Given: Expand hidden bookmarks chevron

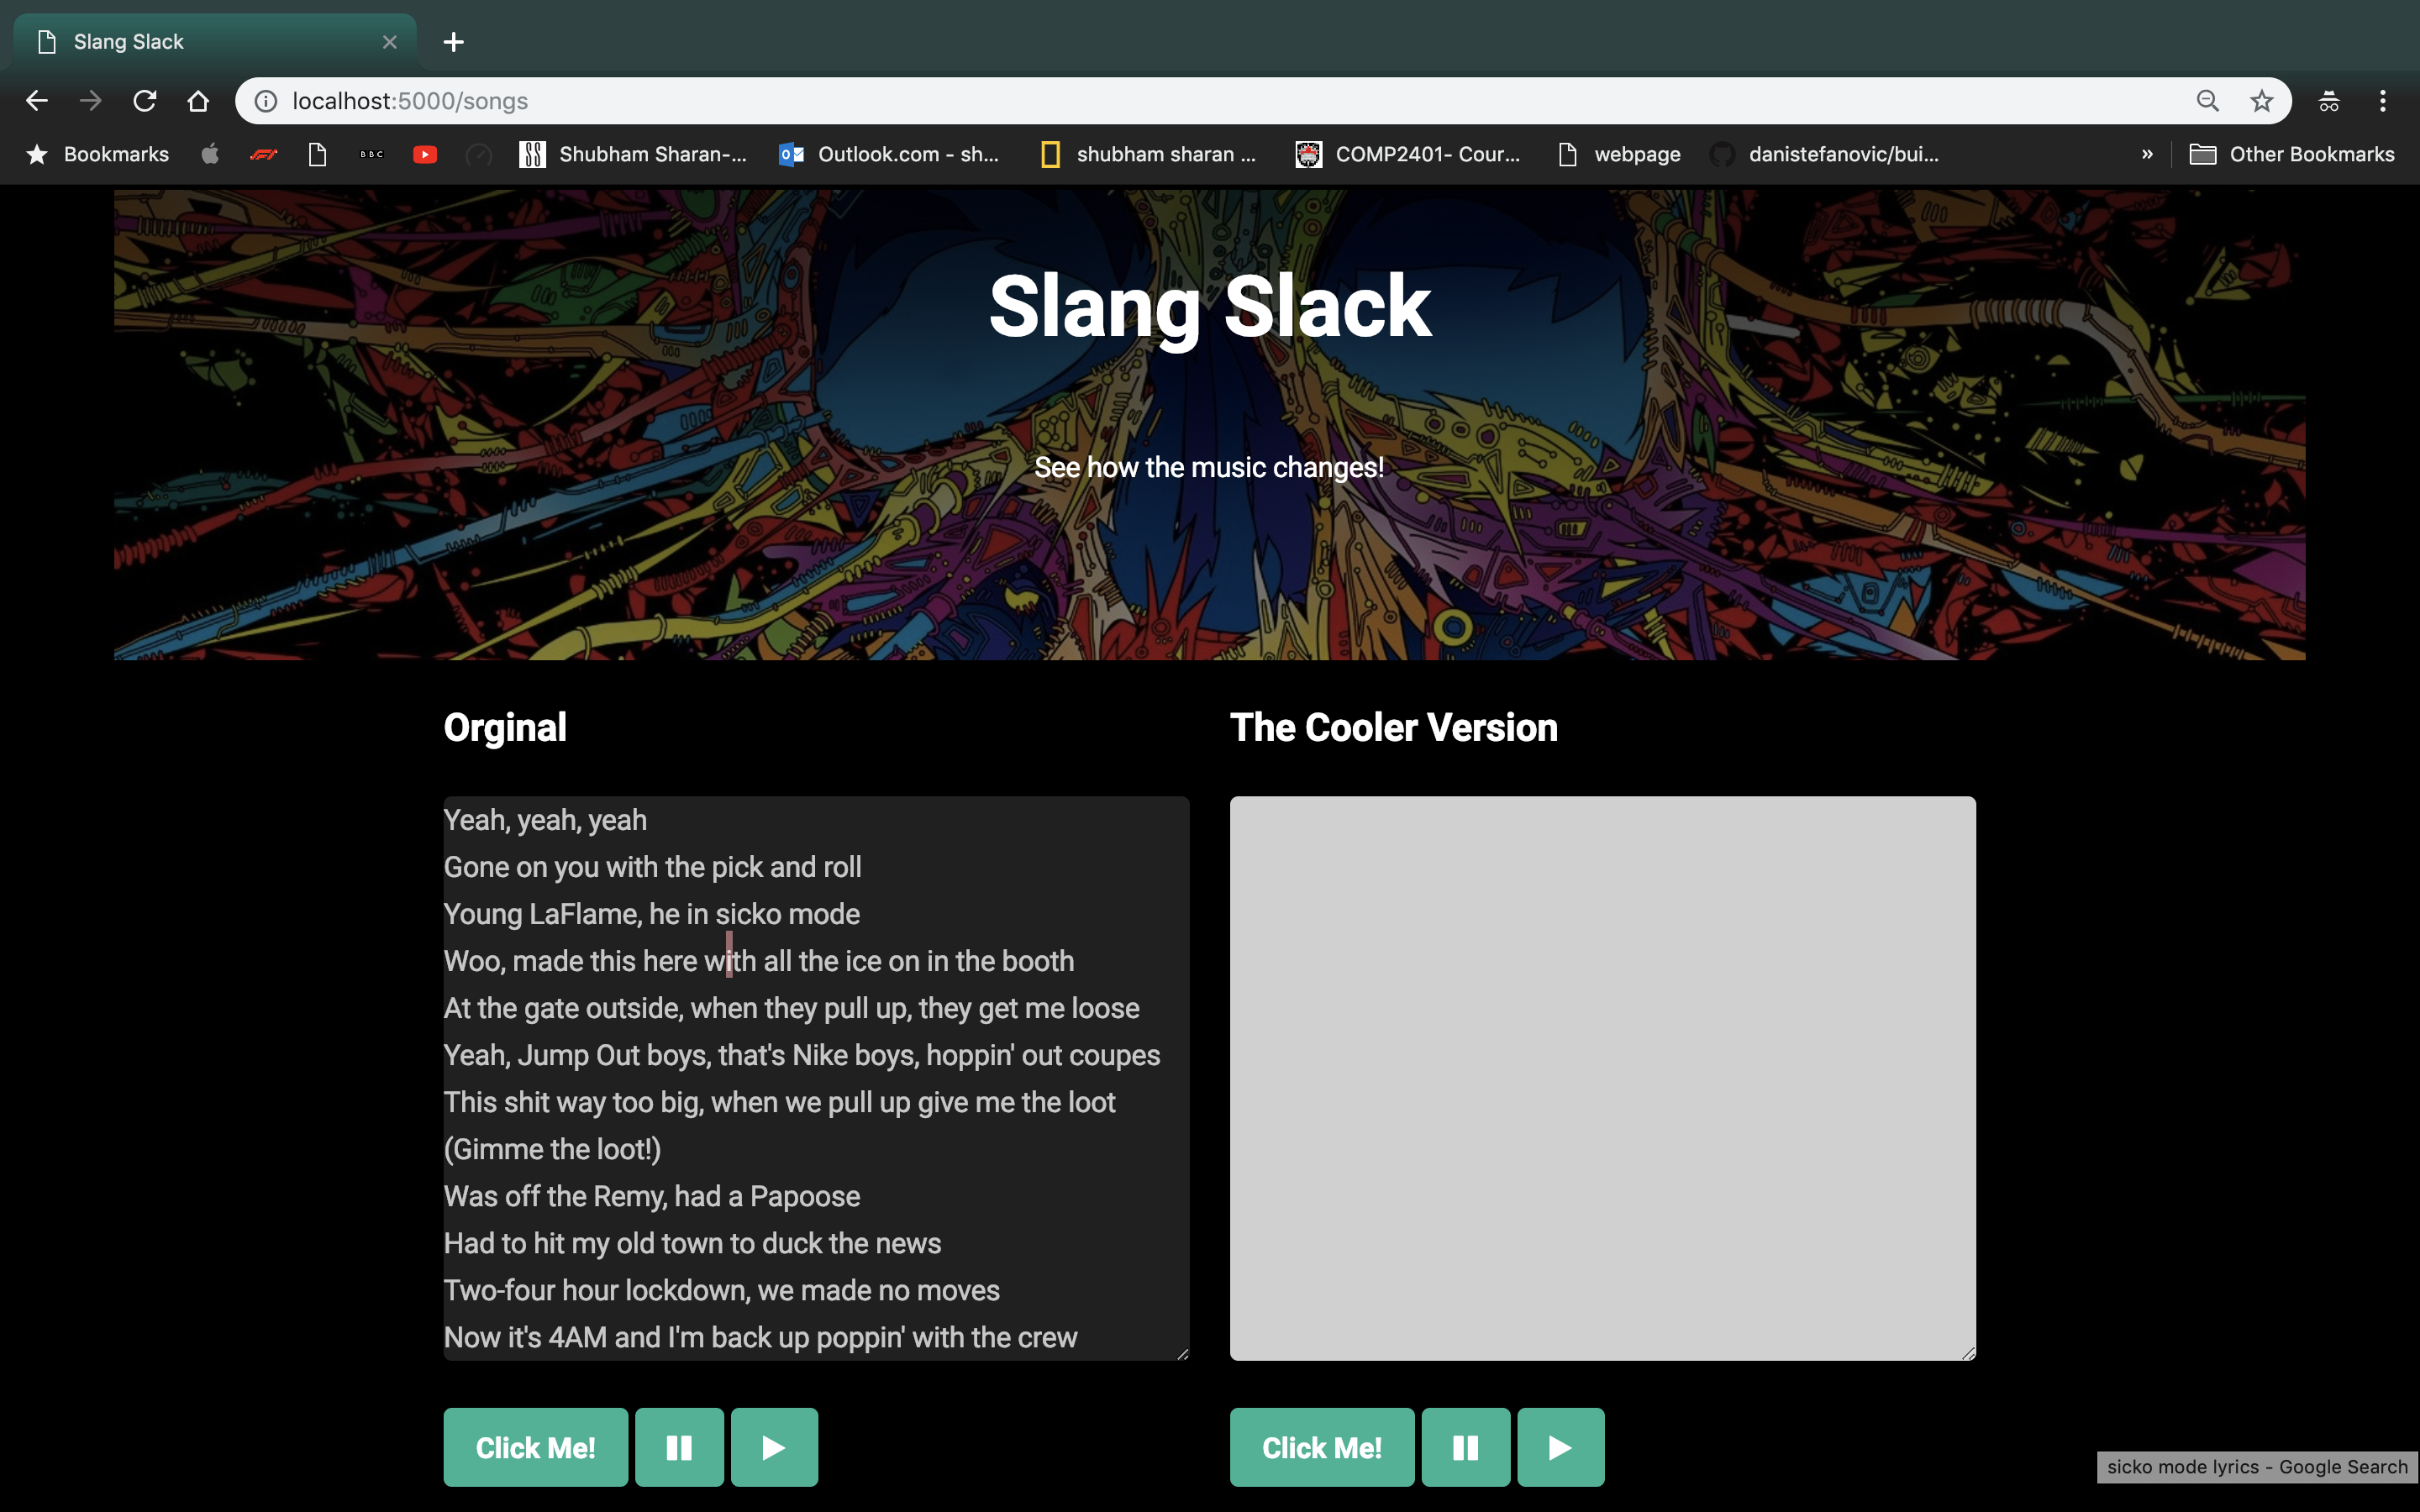Looking at the screenshot, I should pyautogui.click(x=2147, y=154).
